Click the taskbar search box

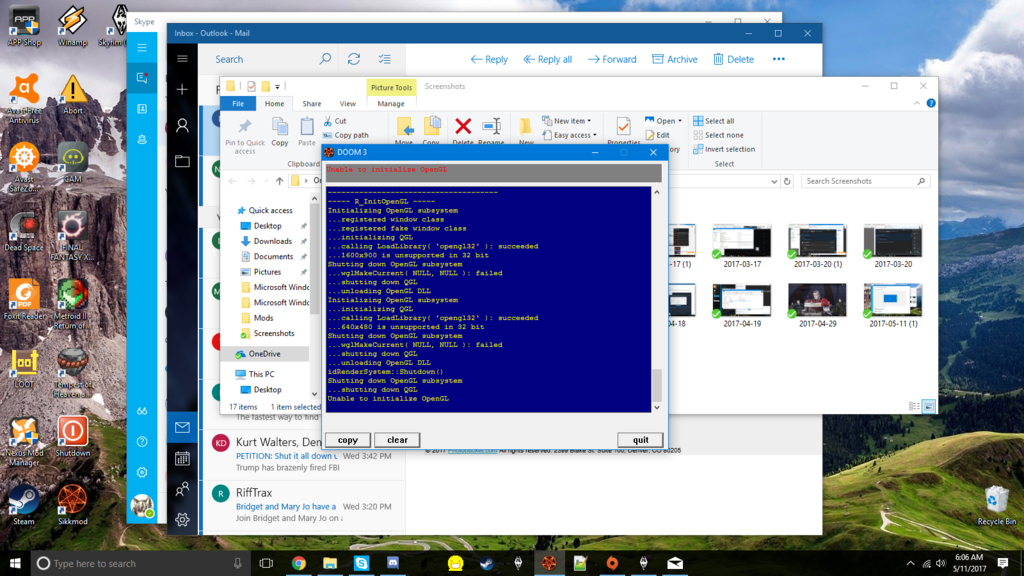[x=140, y=563]
